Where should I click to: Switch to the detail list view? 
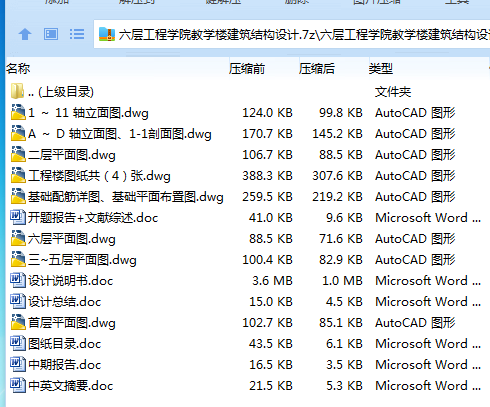(x=77, y=34)
